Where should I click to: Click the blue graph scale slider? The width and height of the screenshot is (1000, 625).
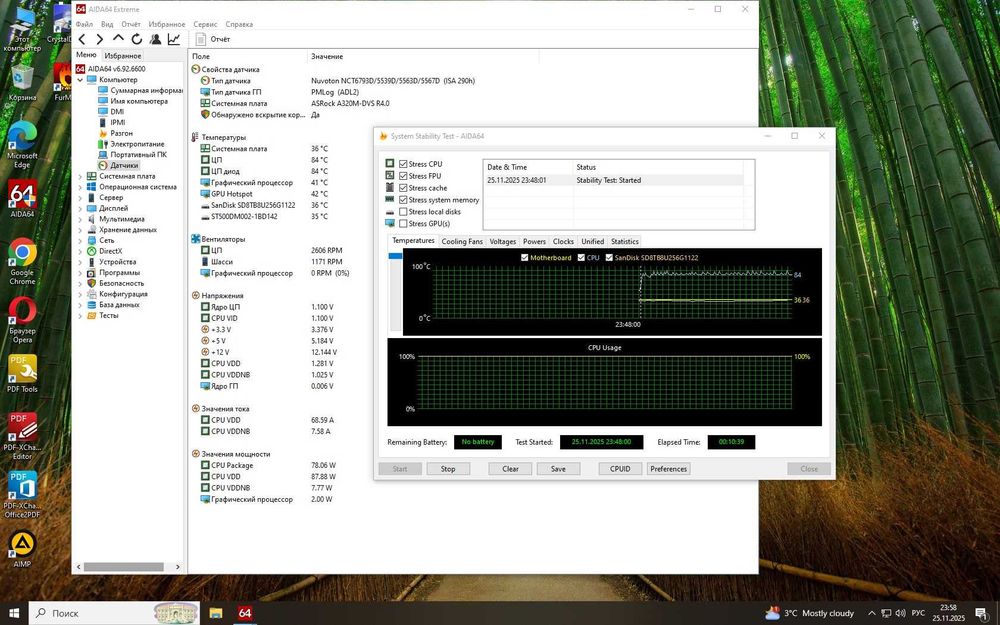point(395,256)
